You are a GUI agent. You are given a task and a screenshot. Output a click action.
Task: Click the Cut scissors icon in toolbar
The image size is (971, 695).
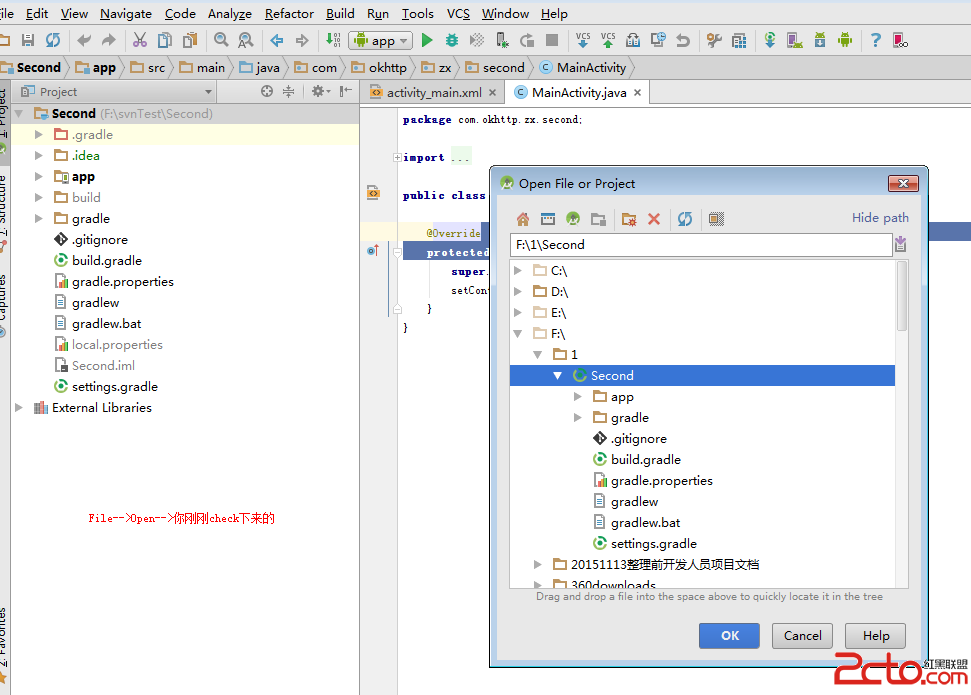[140, 41]
